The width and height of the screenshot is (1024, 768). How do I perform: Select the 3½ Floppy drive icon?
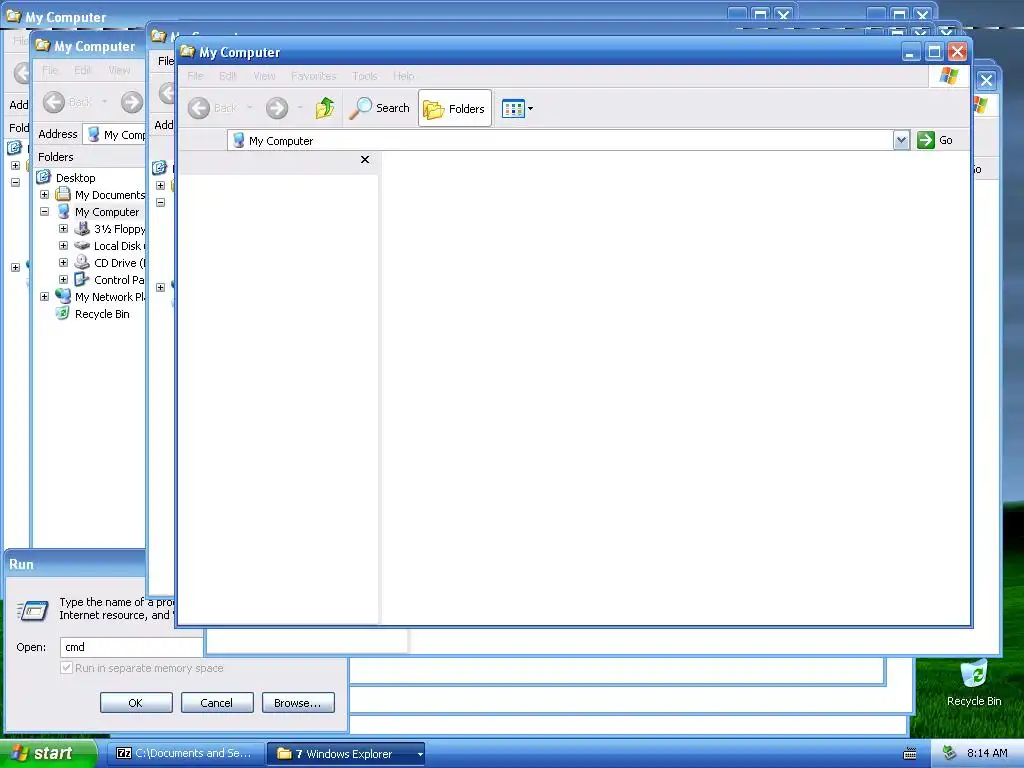(82, 228)
